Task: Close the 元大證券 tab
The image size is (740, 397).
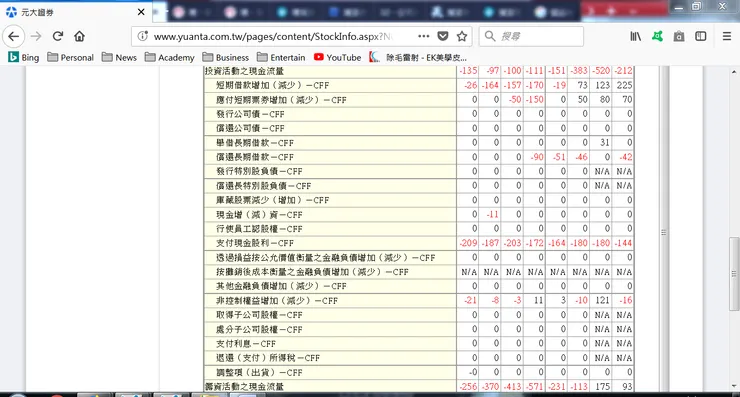Action: (141, 12)
